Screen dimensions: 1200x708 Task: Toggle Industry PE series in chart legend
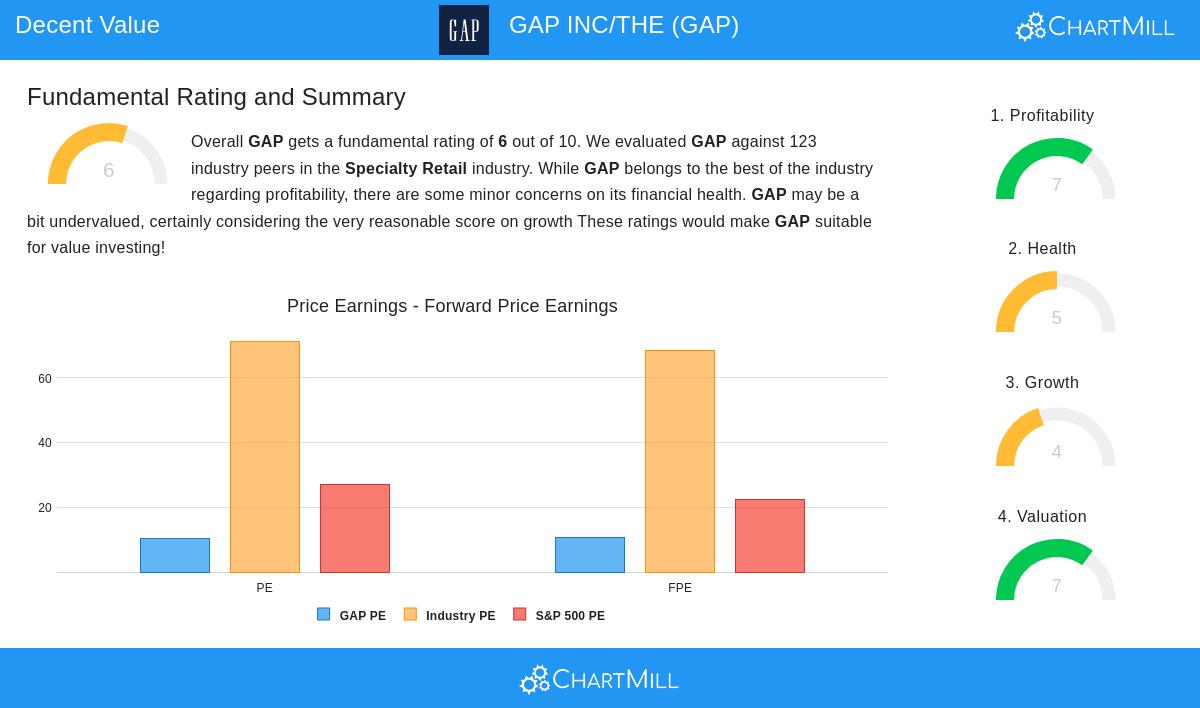click(x=450, y=616)
